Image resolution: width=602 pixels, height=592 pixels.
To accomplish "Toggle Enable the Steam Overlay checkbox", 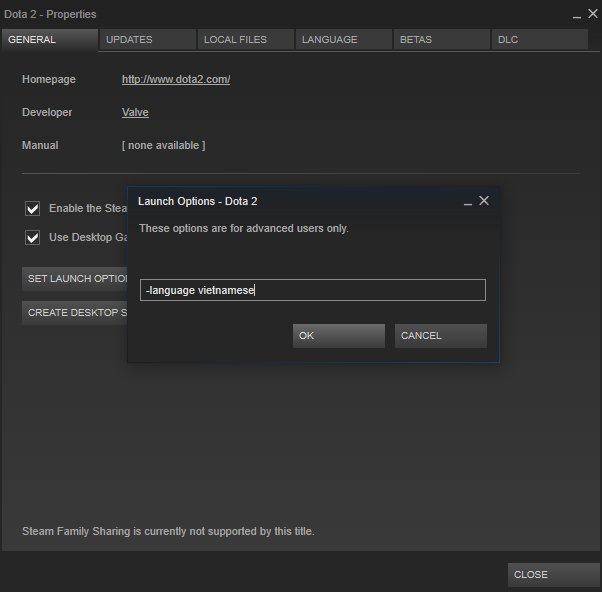I will 33,209.
